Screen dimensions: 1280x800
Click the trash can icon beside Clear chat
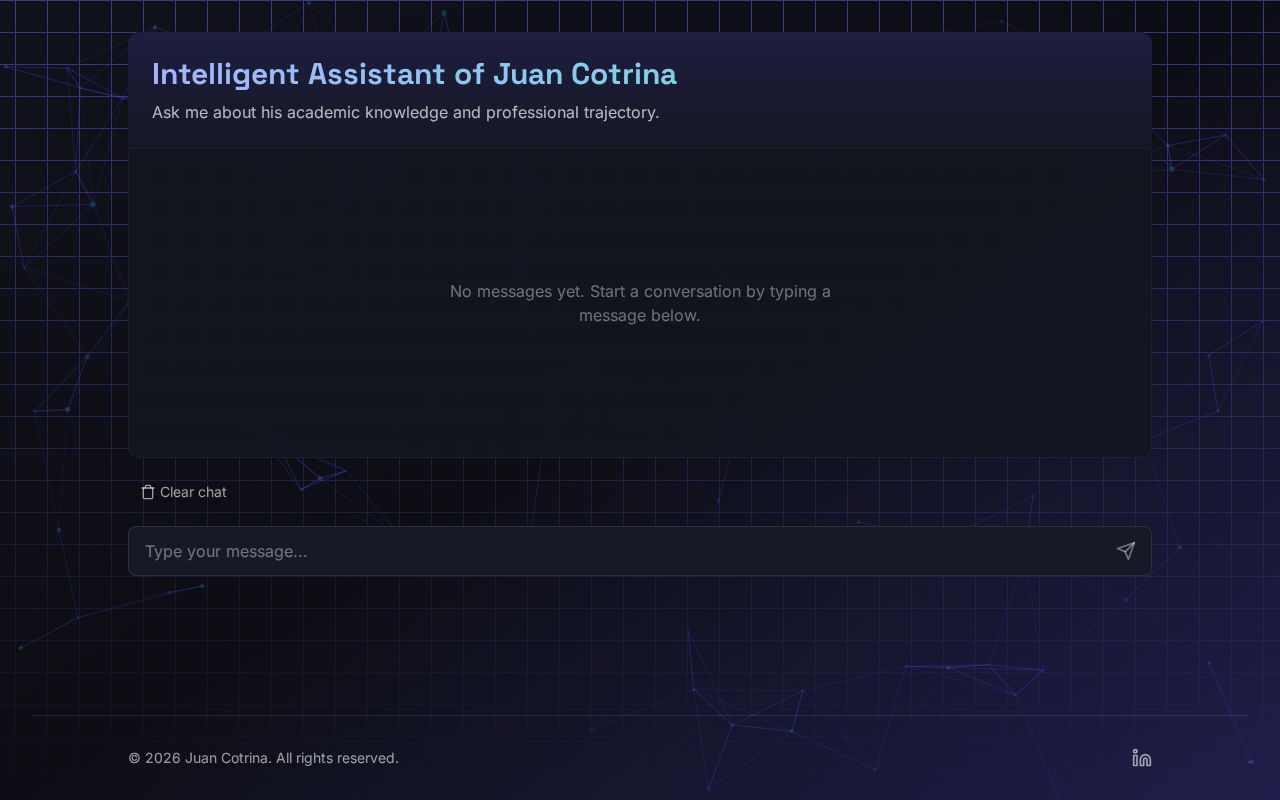click(148, 492)
